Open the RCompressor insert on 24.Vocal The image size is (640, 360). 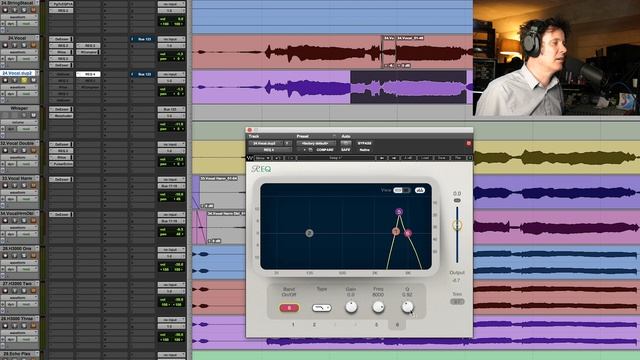(88, 52)
